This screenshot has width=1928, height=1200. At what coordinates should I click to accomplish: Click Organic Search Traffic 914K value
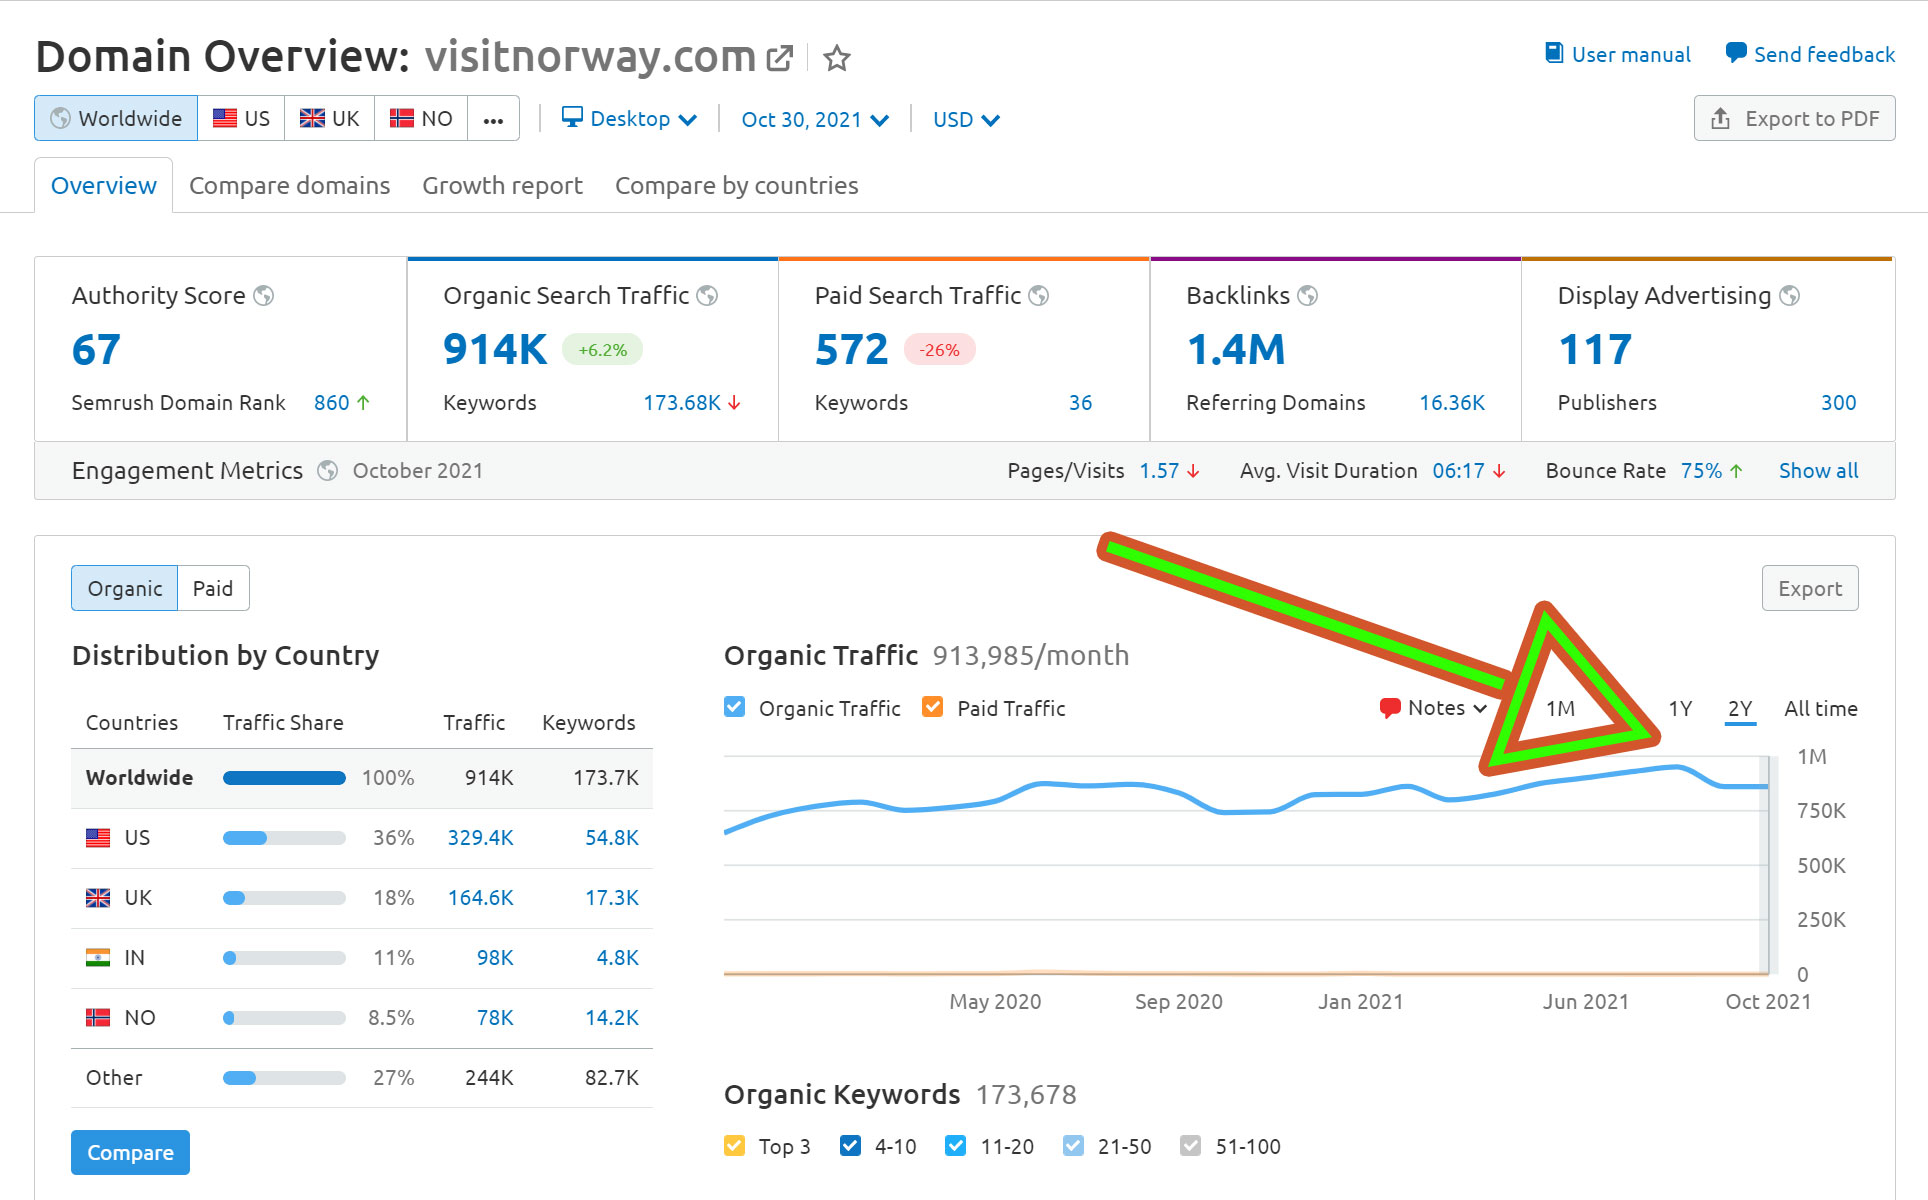tap(495, 349)
